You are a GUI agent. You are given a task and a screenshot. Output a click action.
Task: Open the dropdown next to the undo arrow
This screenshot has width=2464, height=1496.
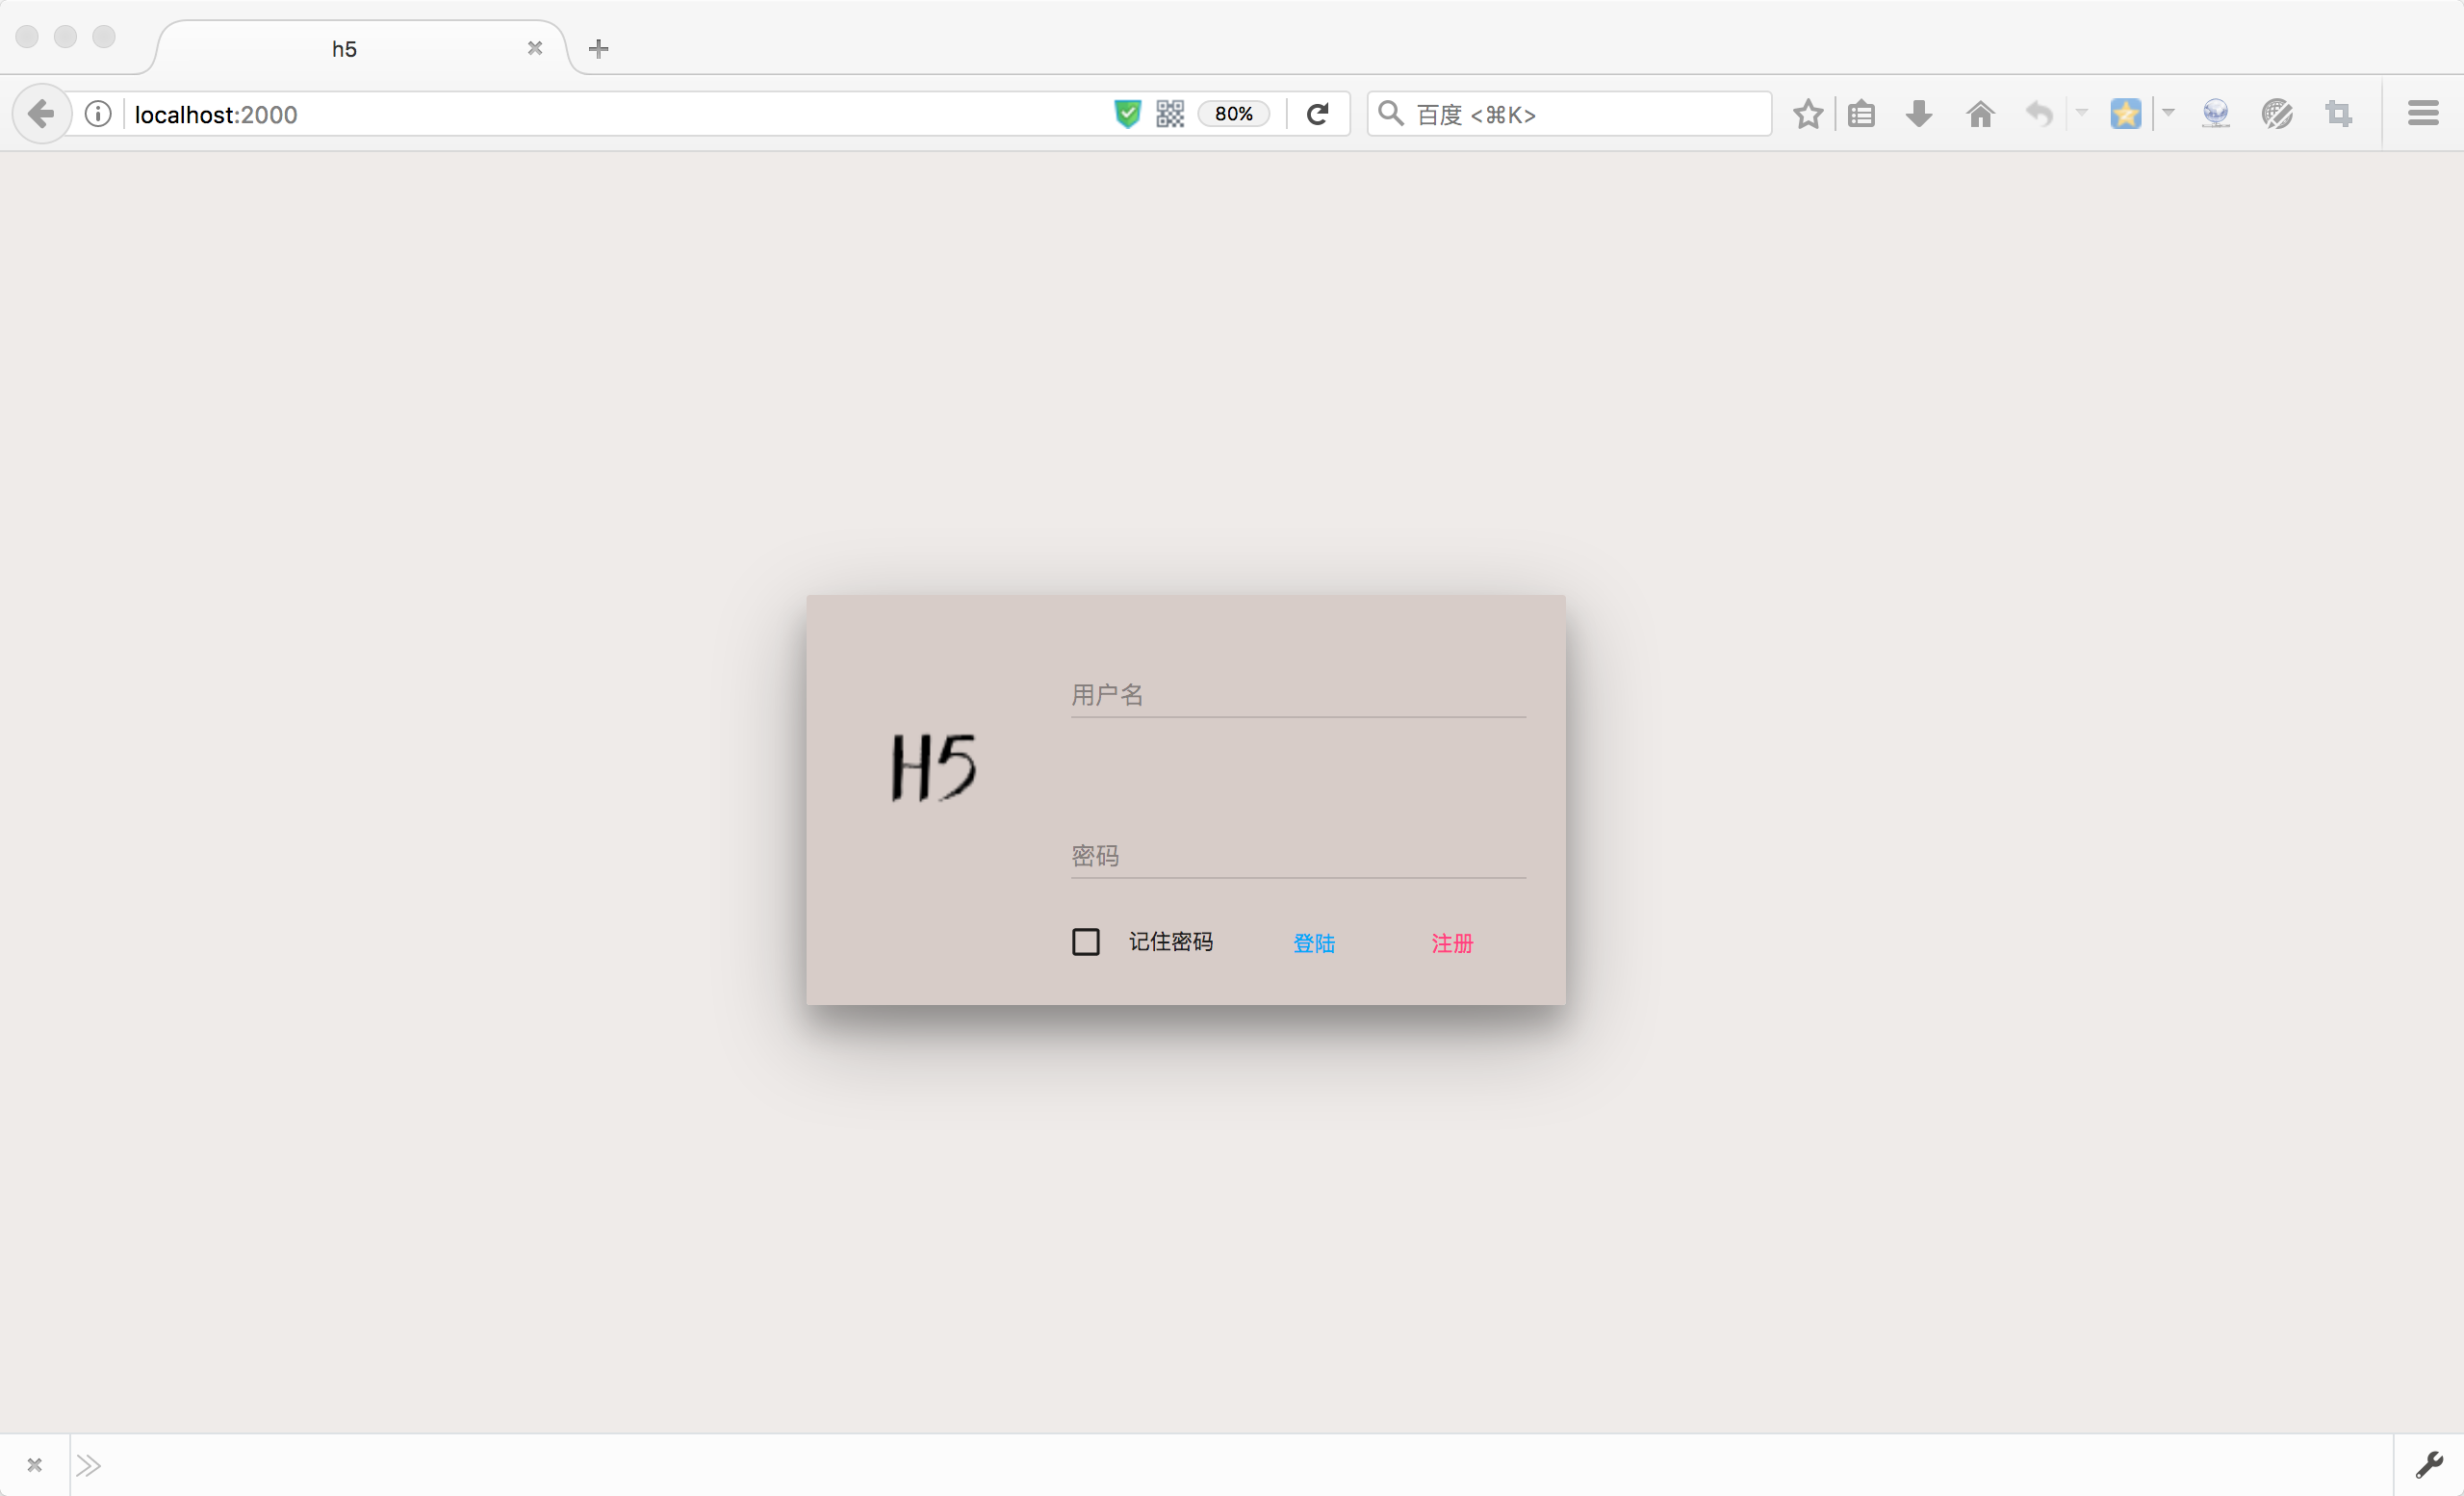2081,114
